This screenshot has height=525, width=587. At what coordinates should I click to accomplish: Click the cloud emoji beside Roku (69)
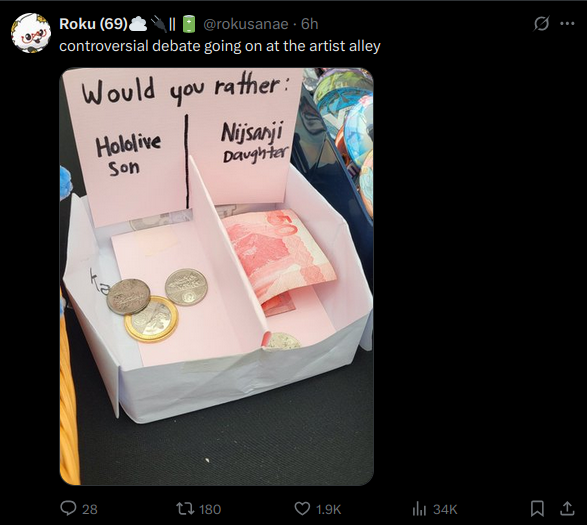coord(138,24)
